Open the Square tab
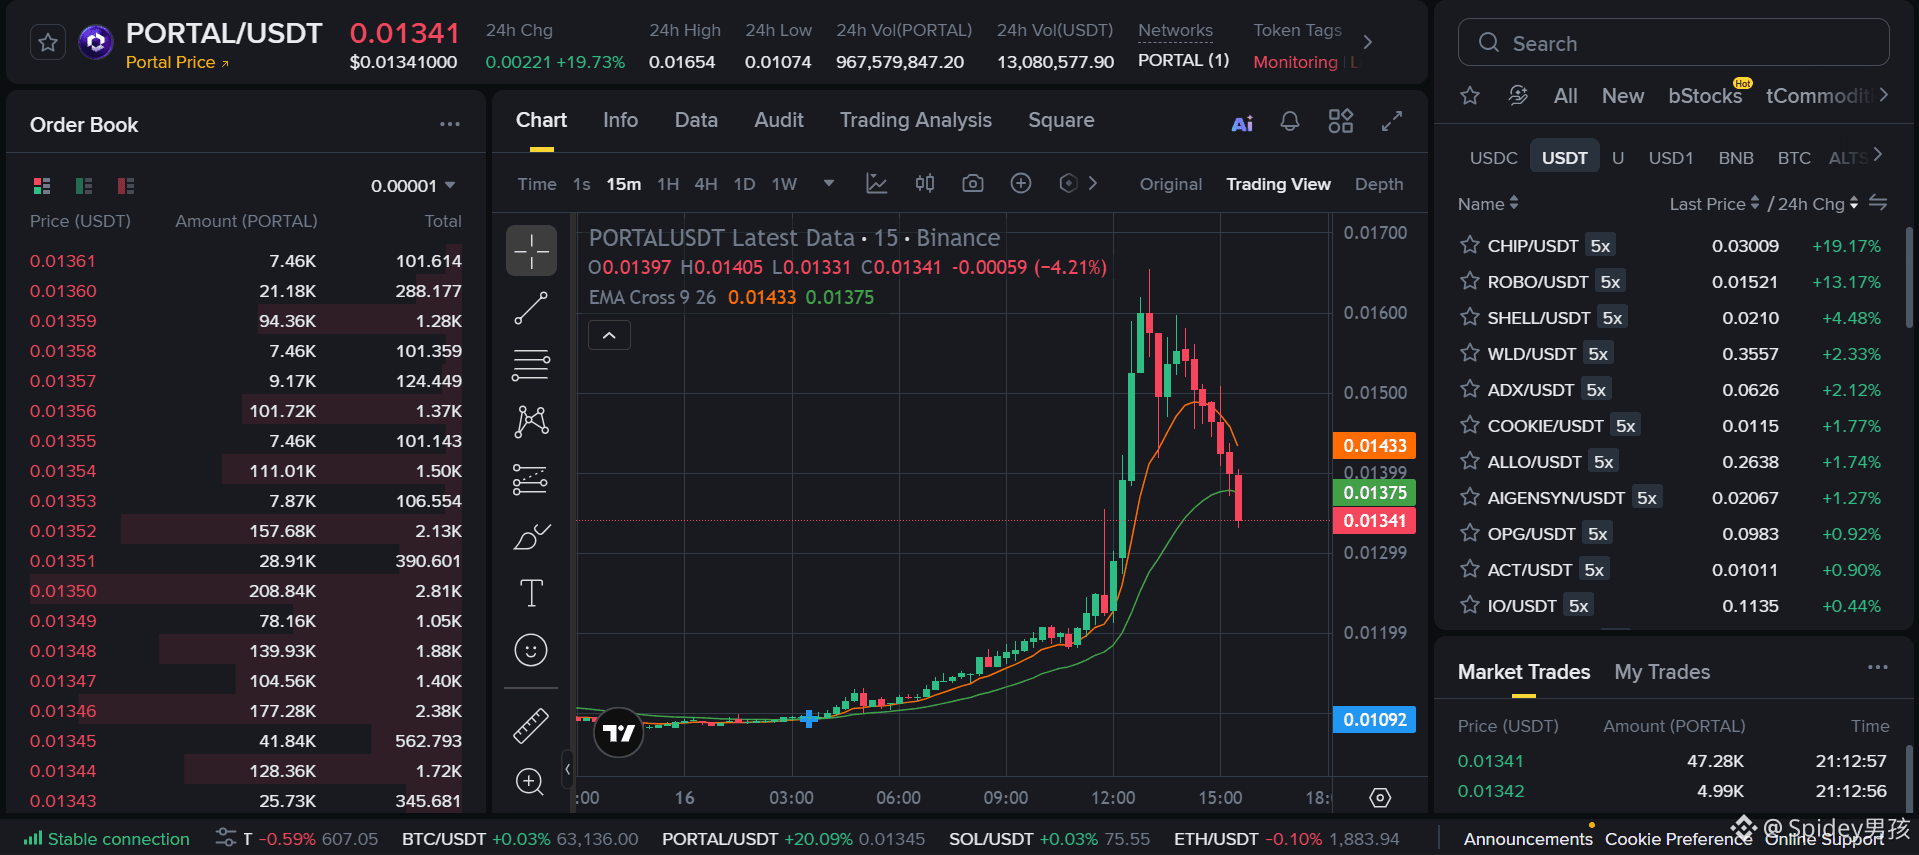This screenshot has width=1919, height=855. (1061, 120)
